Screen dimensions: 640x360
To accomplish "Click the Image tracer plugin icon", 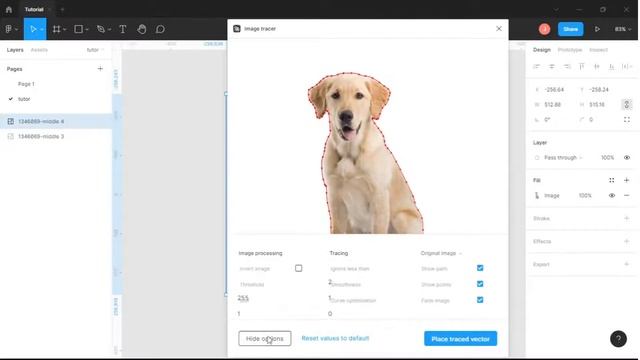I will pos(237,29).
